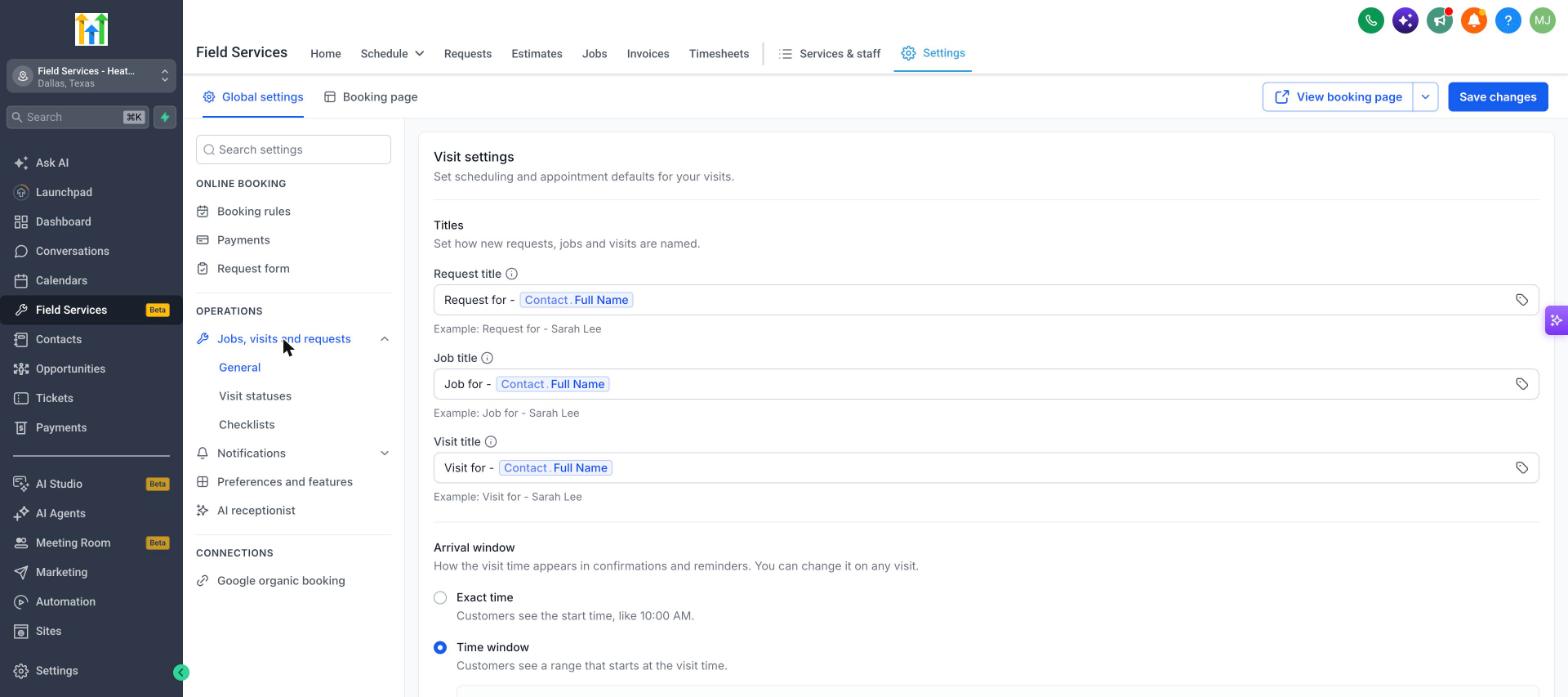
Task: Click Save changes button
Action: 1497,97
